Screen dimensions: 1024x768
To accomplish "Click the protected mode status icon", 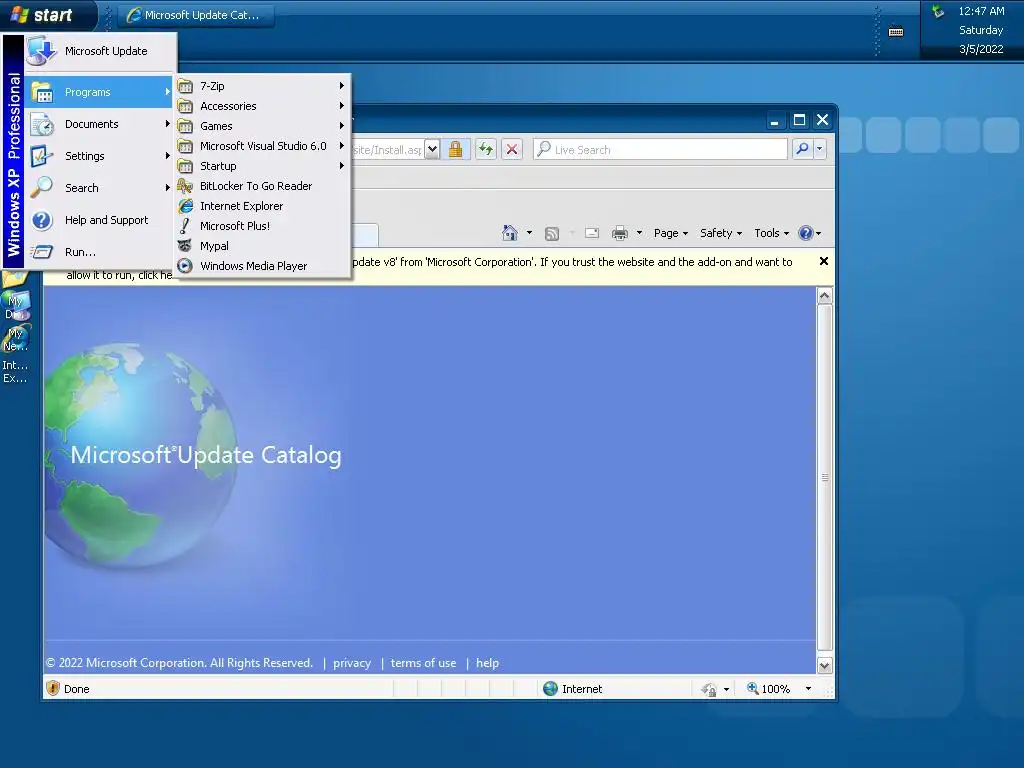I will [709, 689].
